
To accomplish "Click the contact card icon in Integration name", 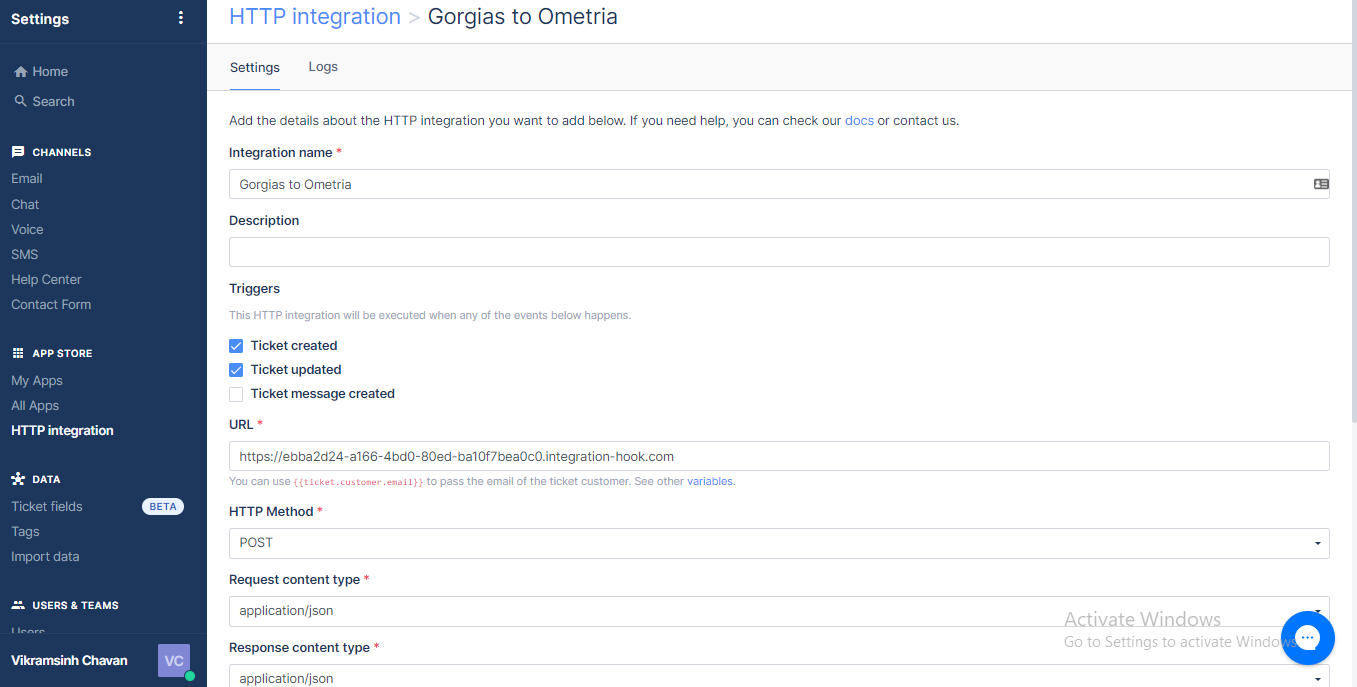I will (x=1321, y=184).
